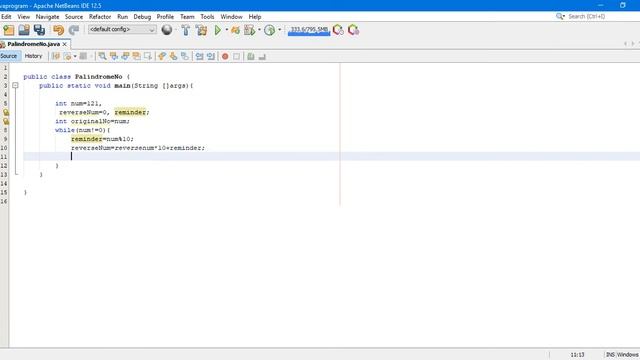Switch to PalindromeNo.java tab

33,44
